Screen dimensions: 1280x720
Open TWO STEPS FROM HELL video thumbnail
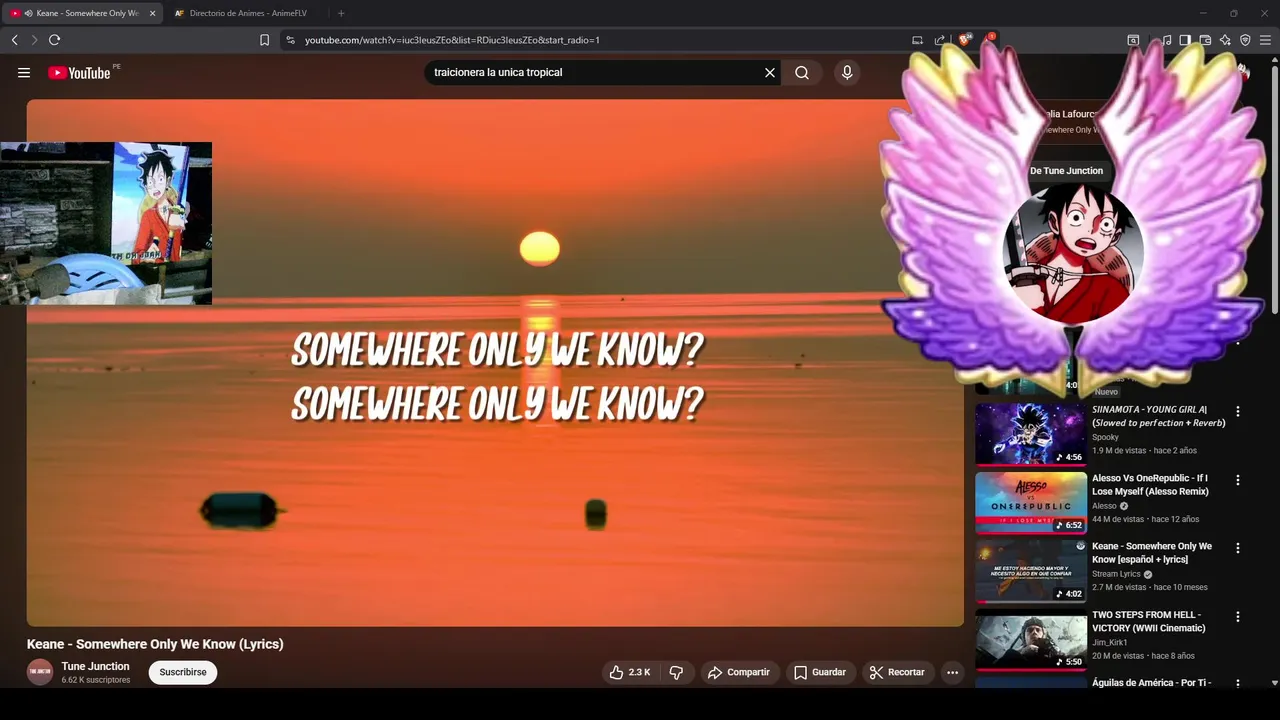(1031, 641)
